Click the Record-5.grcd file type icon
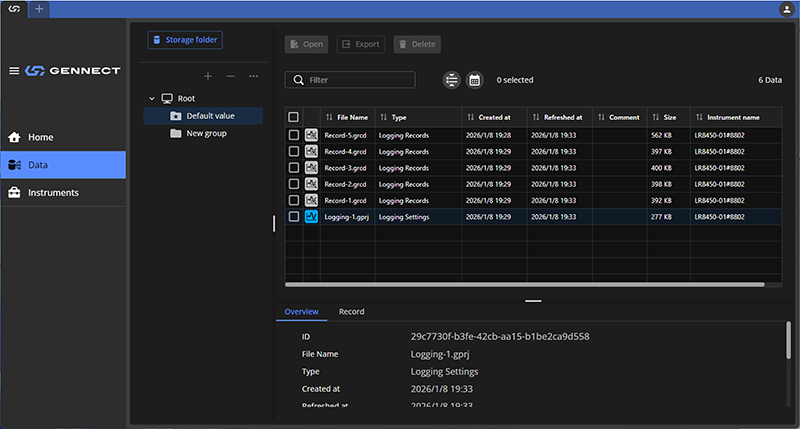800x429 pixels. pos(311,135)
